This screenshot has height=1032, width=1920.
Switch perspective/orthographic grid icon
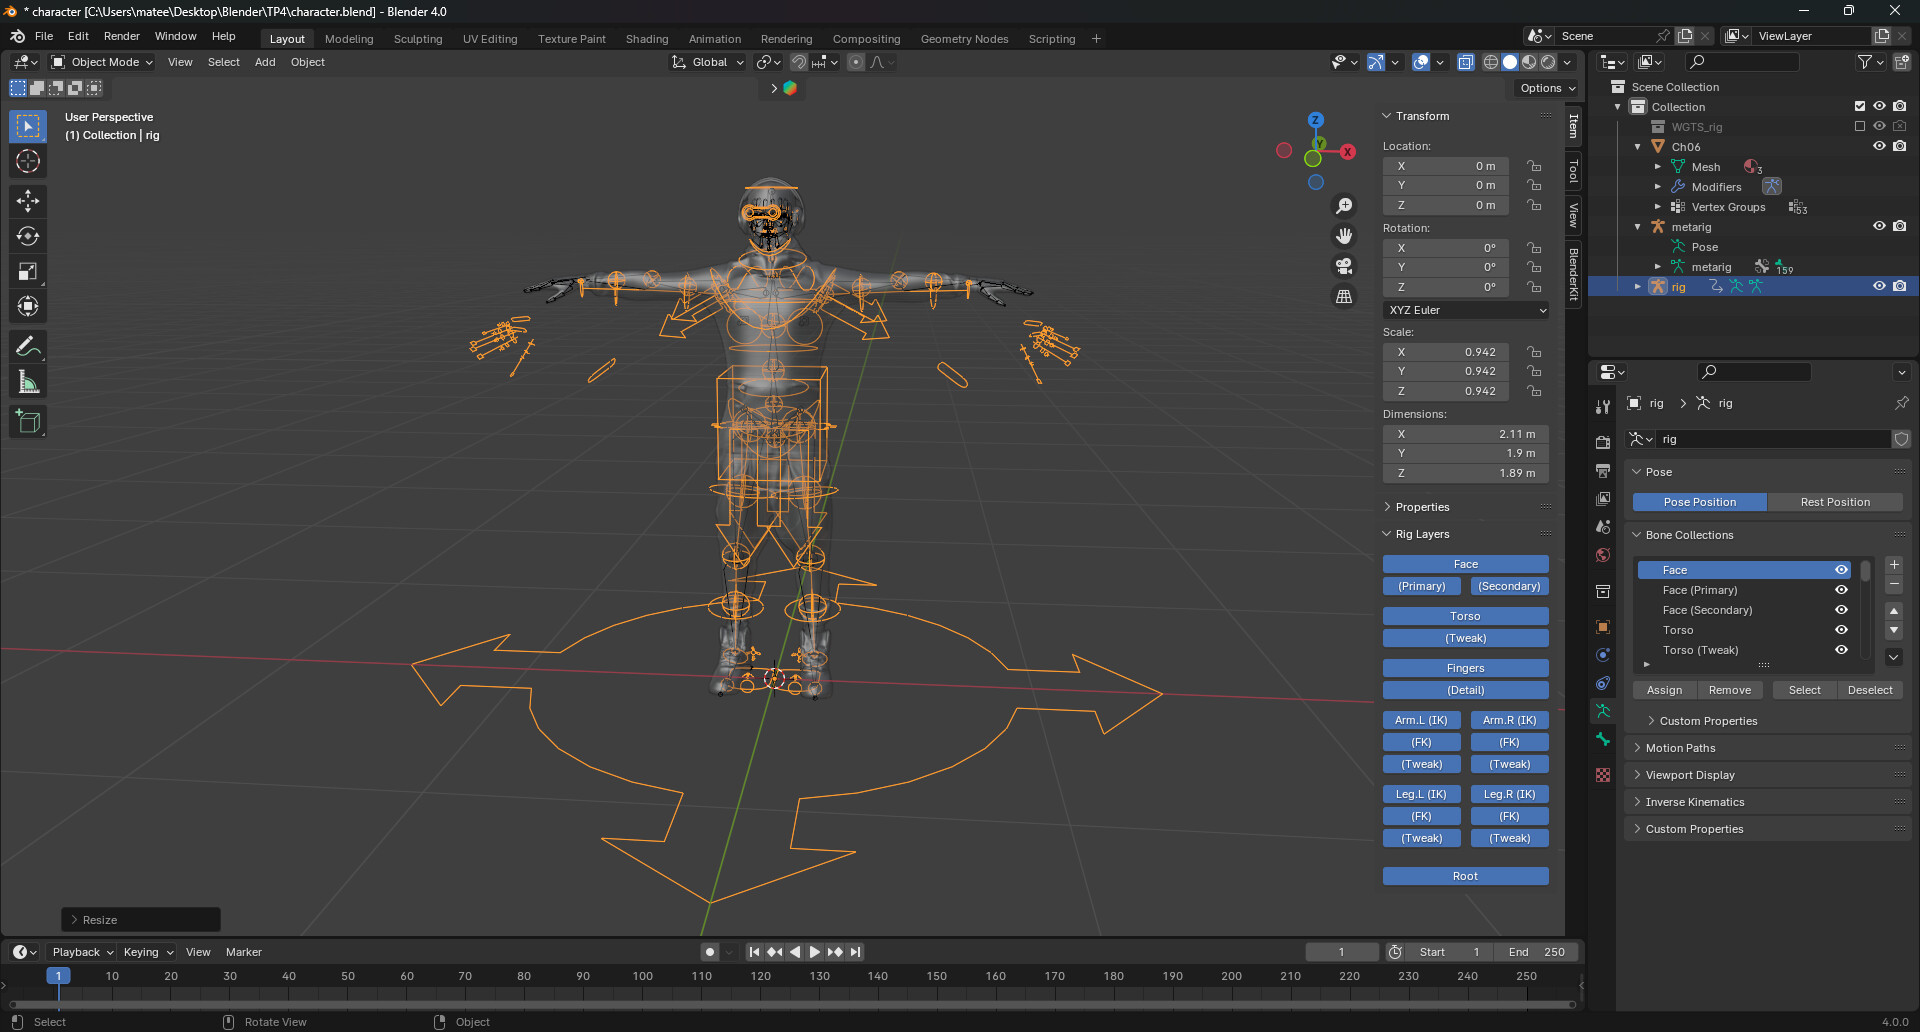click(x=1344, y=296)
